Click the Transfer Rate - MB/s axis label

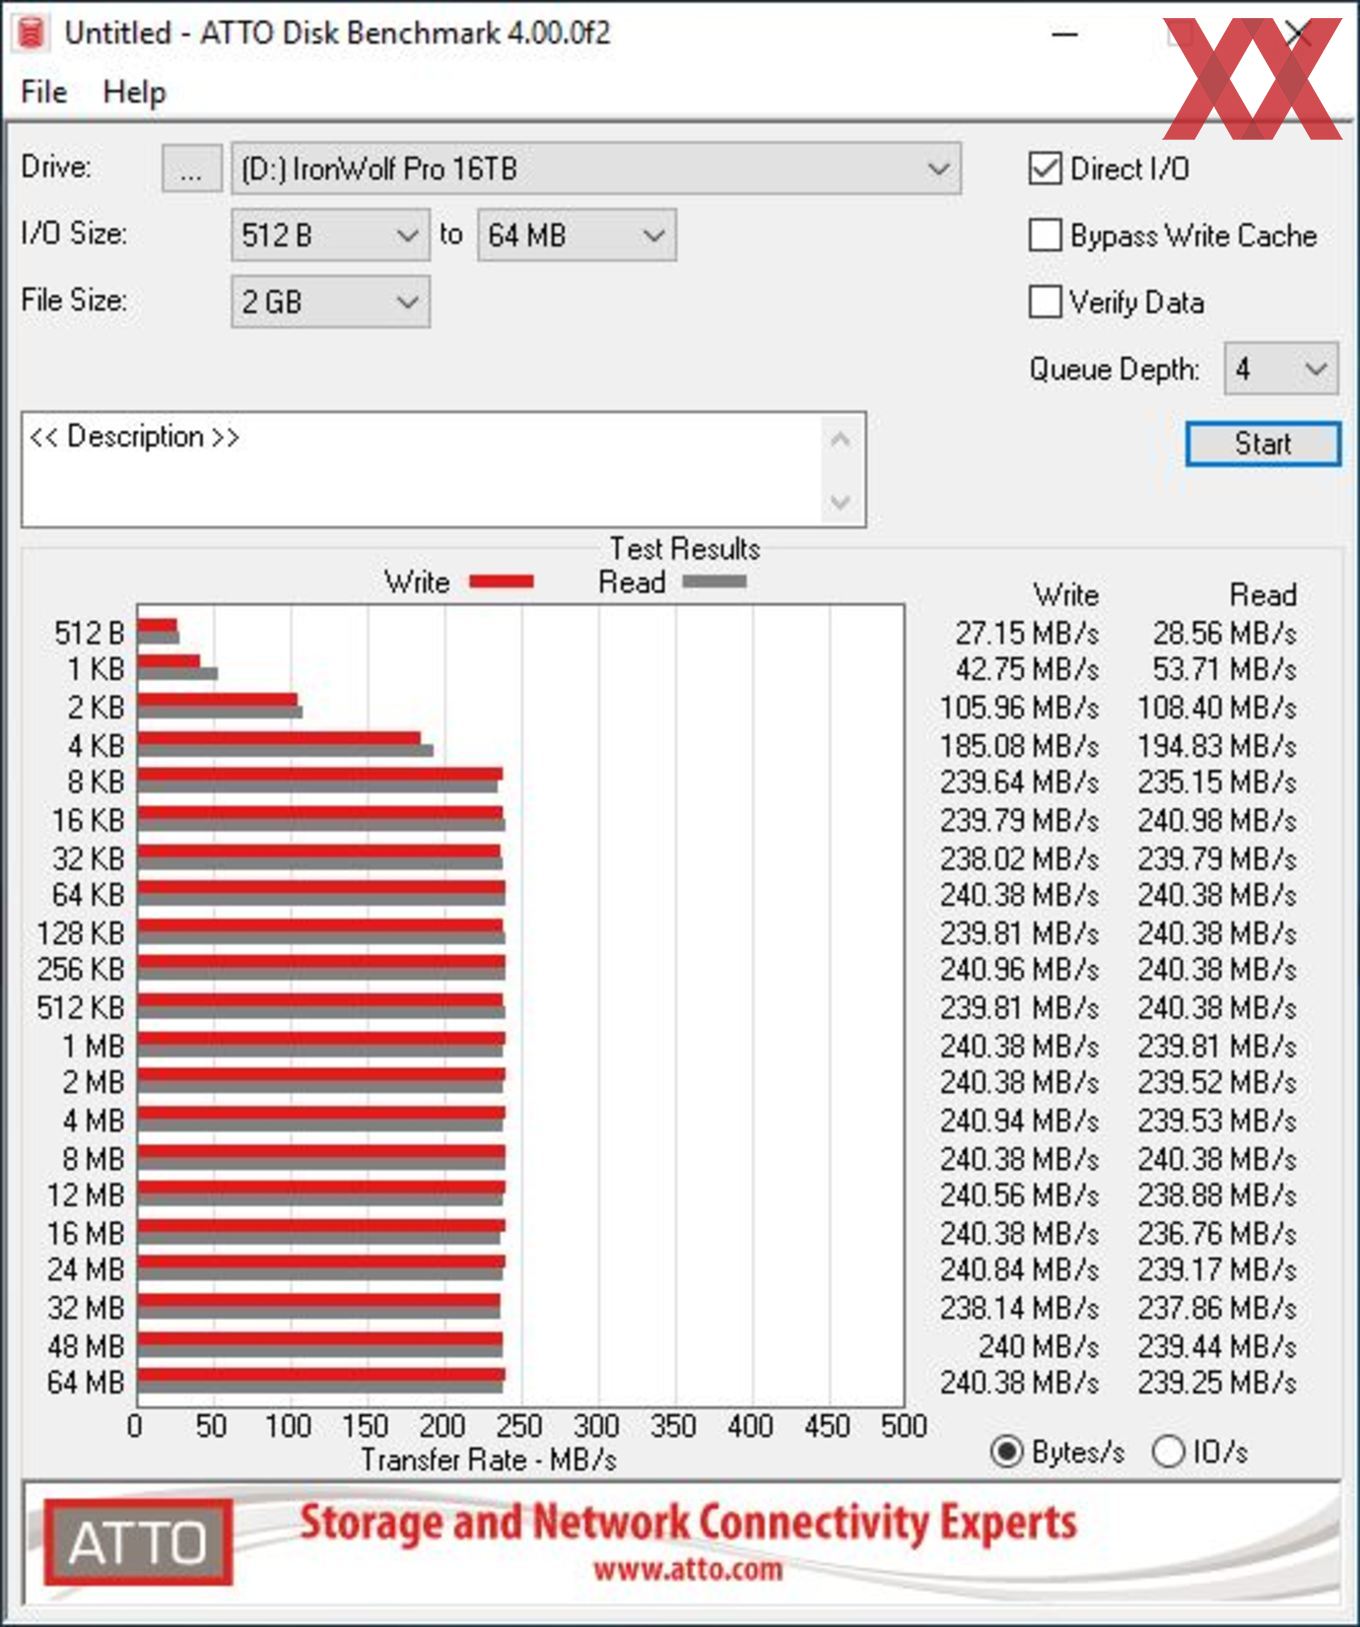pos(489,1460)
